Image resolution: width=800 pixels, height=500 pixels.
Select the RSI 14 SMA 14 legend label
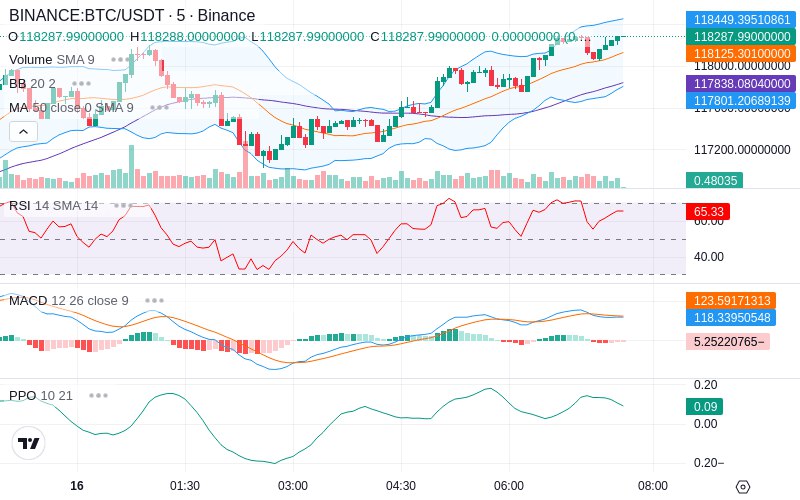pyautogui.click(x=54, y=206)
